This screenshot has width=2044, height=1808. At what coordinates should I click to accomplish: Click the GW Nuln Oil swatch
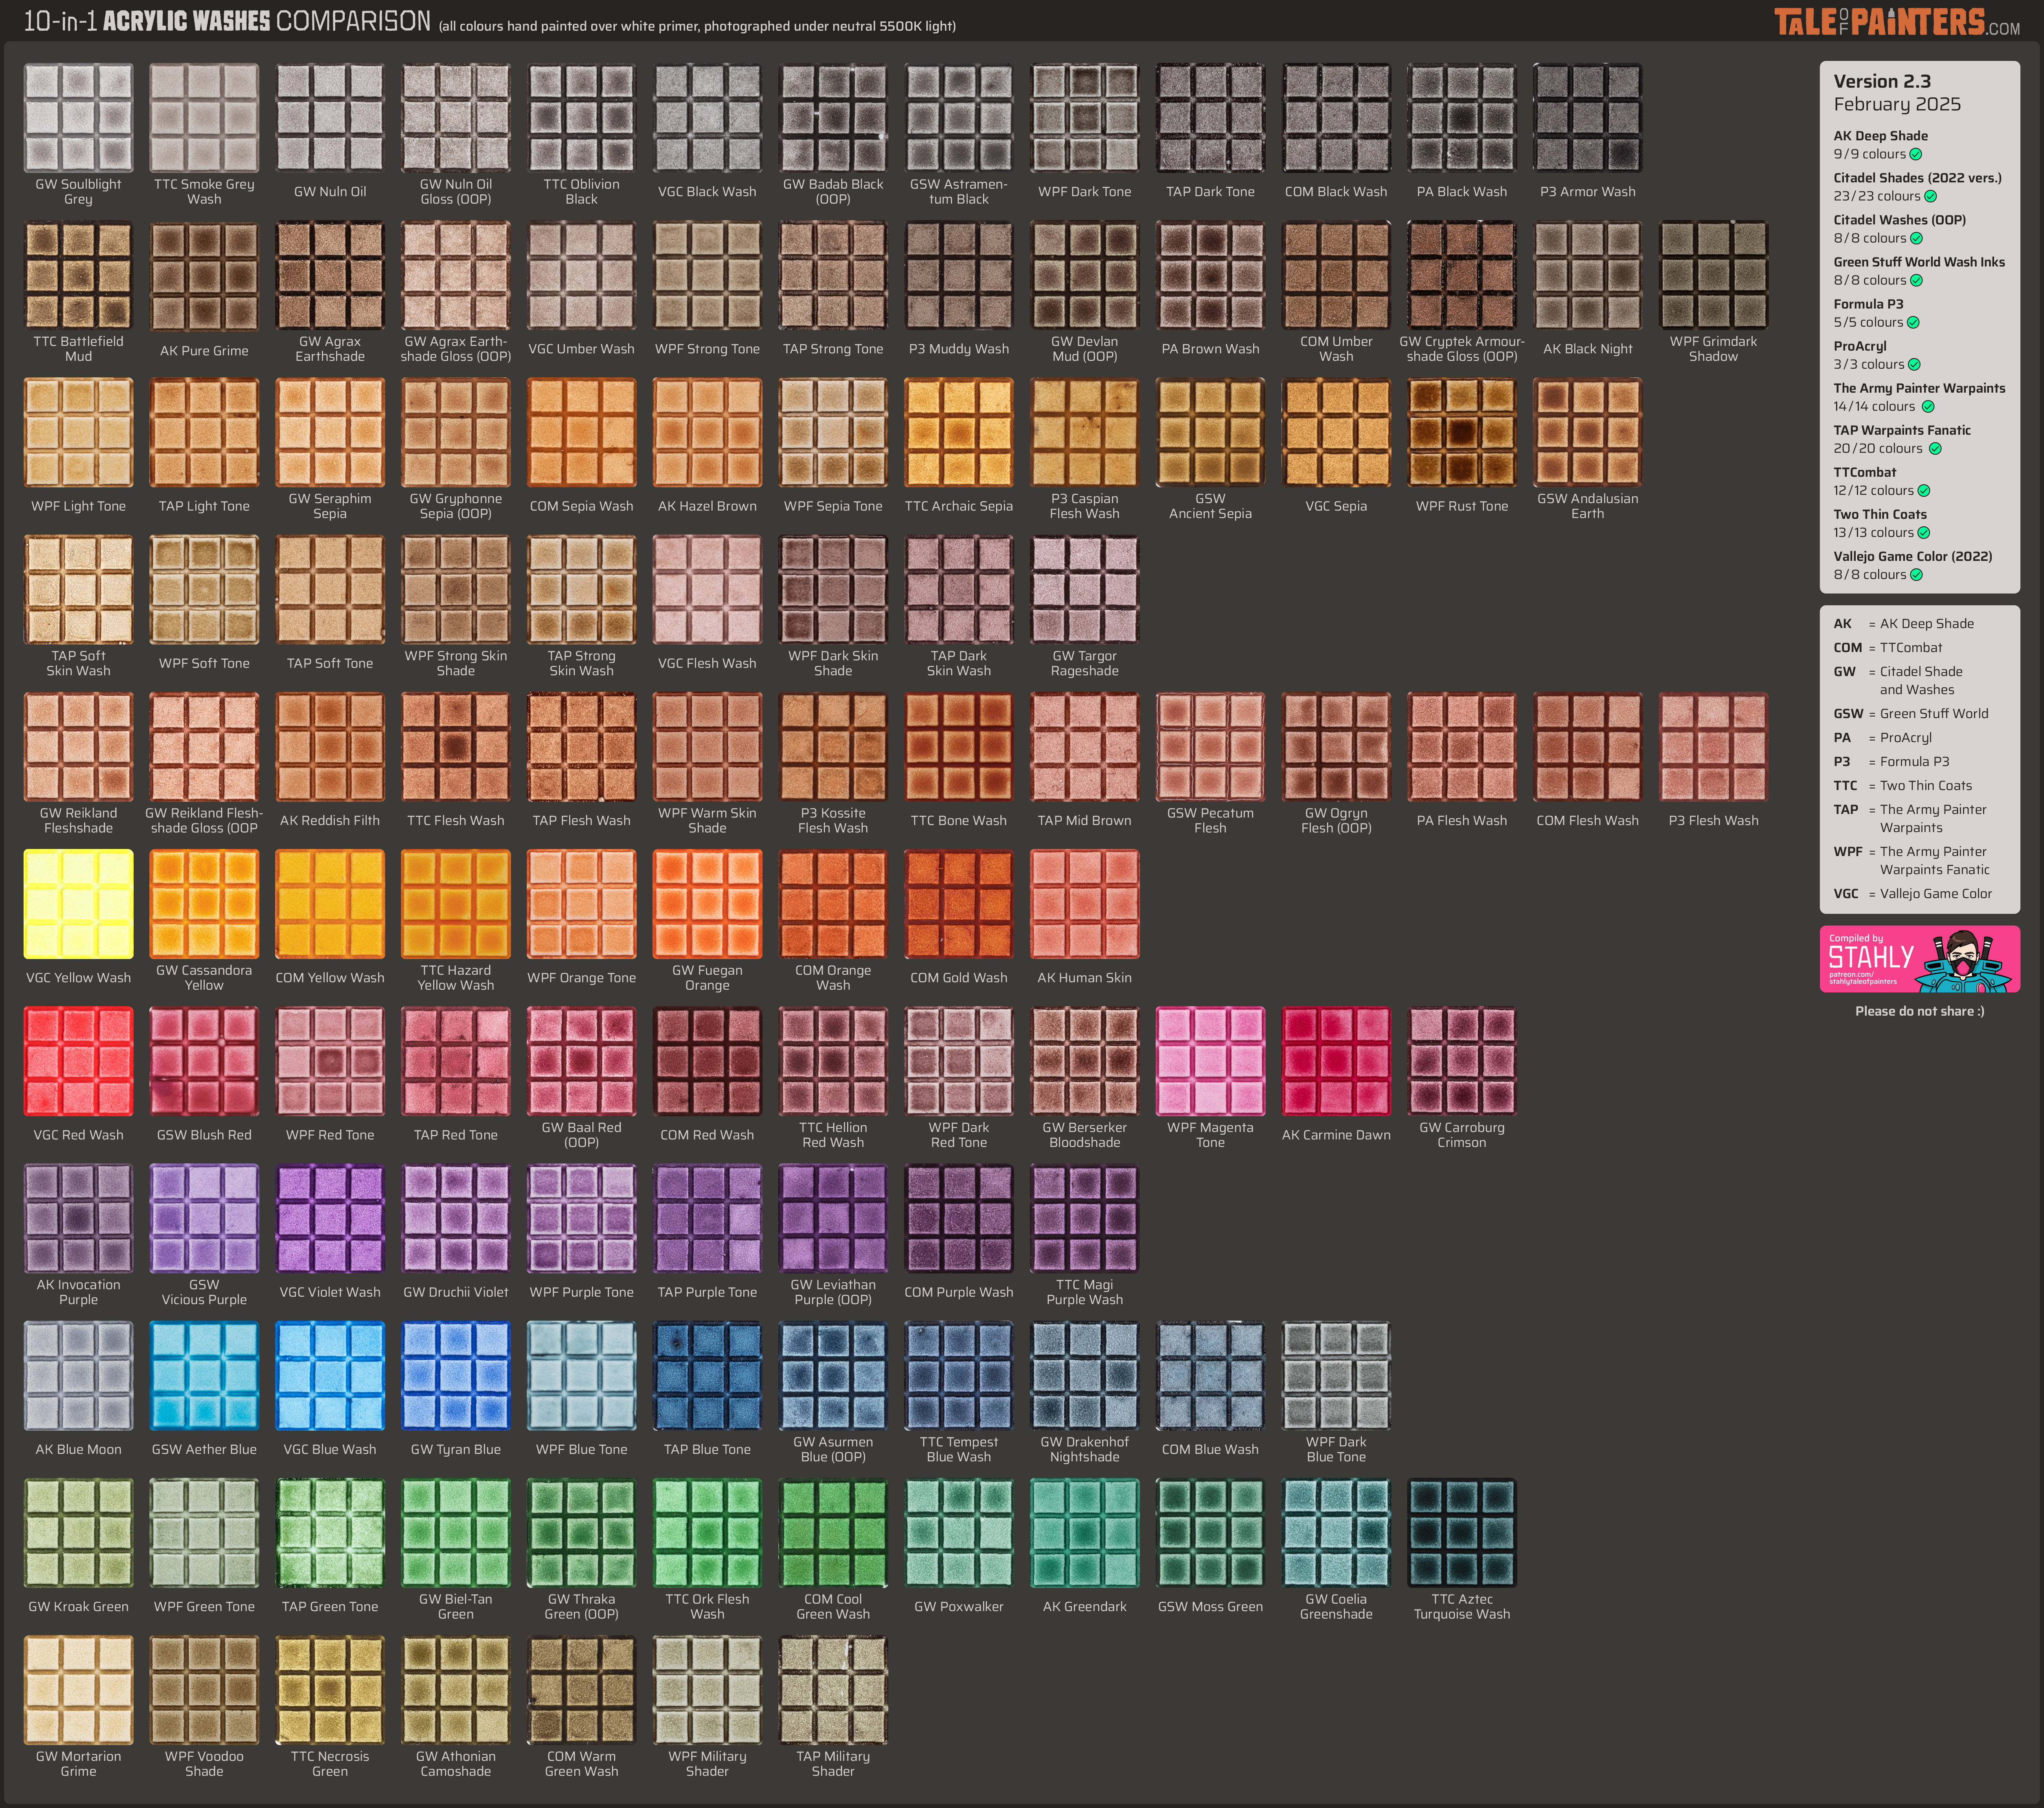pyautogui.click(x=330, y=118)
